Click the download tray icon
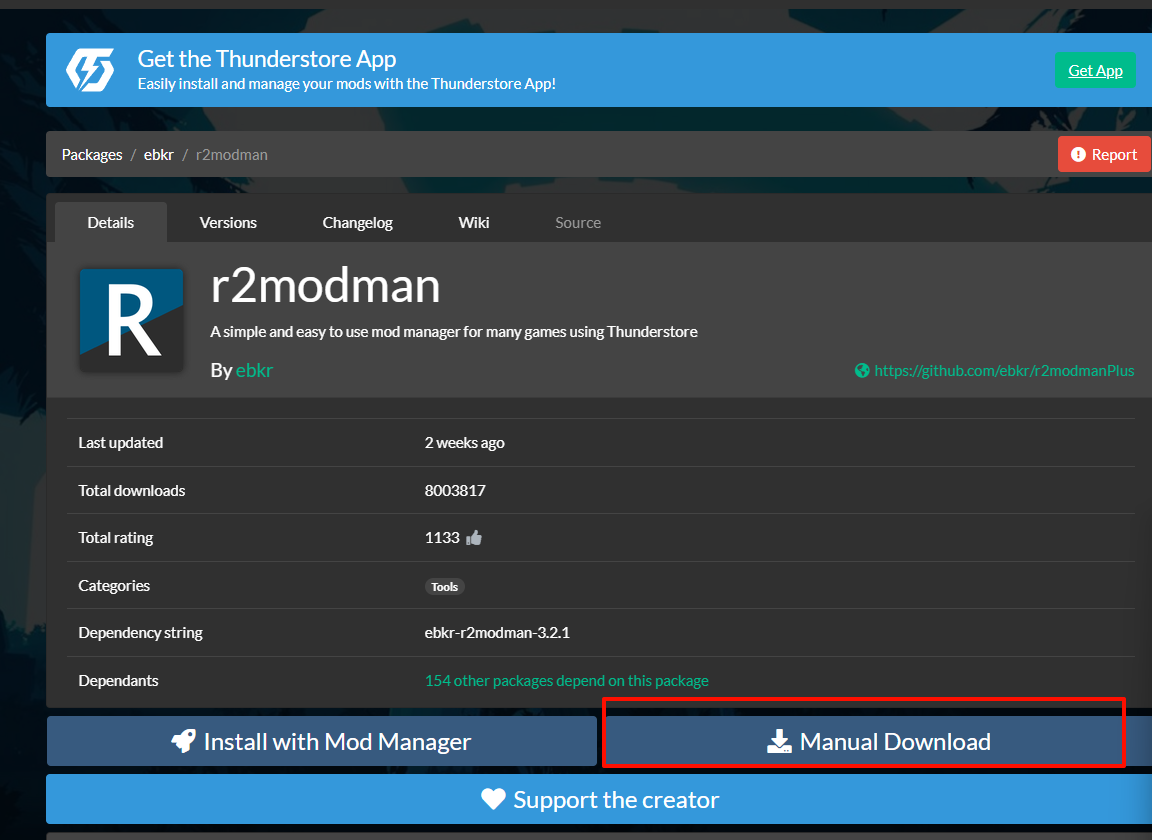 pyautogui.click(x=779, y=742)
